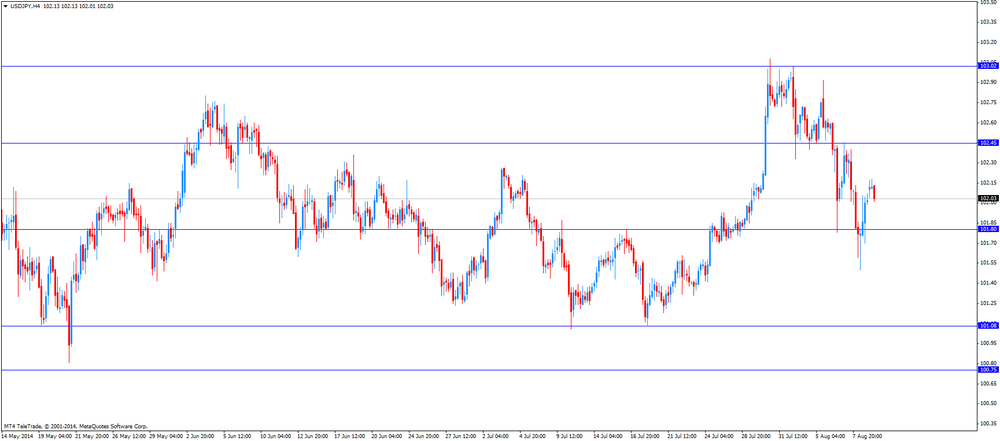Click the 31 Jul 12:00 time label
The image size is (1000, 441).
795,437
